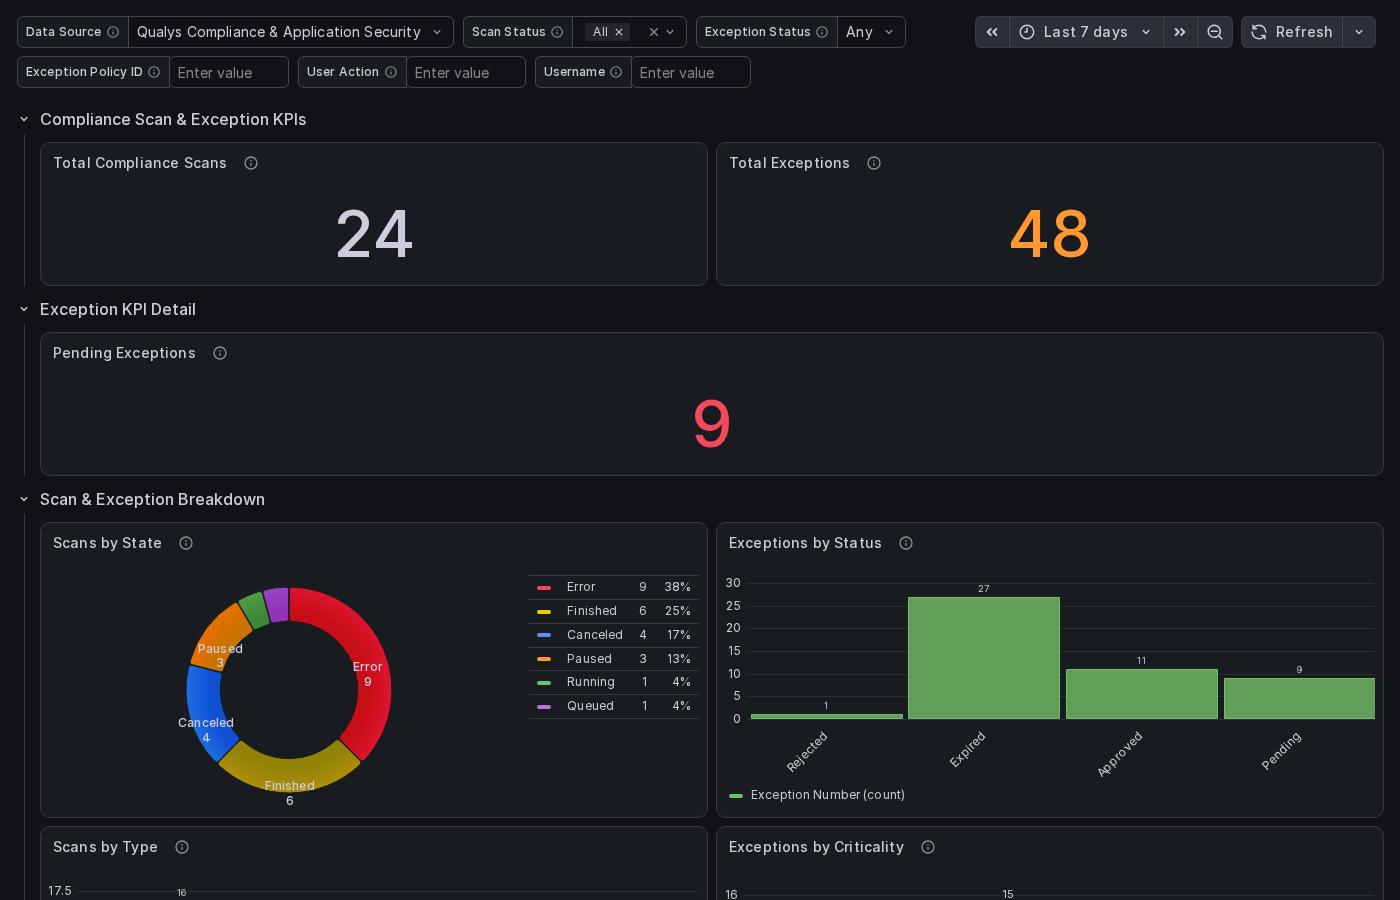Focus the Exception Policy ID input
Image resolution: width=1400 pixels, height=900 pixels.
(229, 72)
